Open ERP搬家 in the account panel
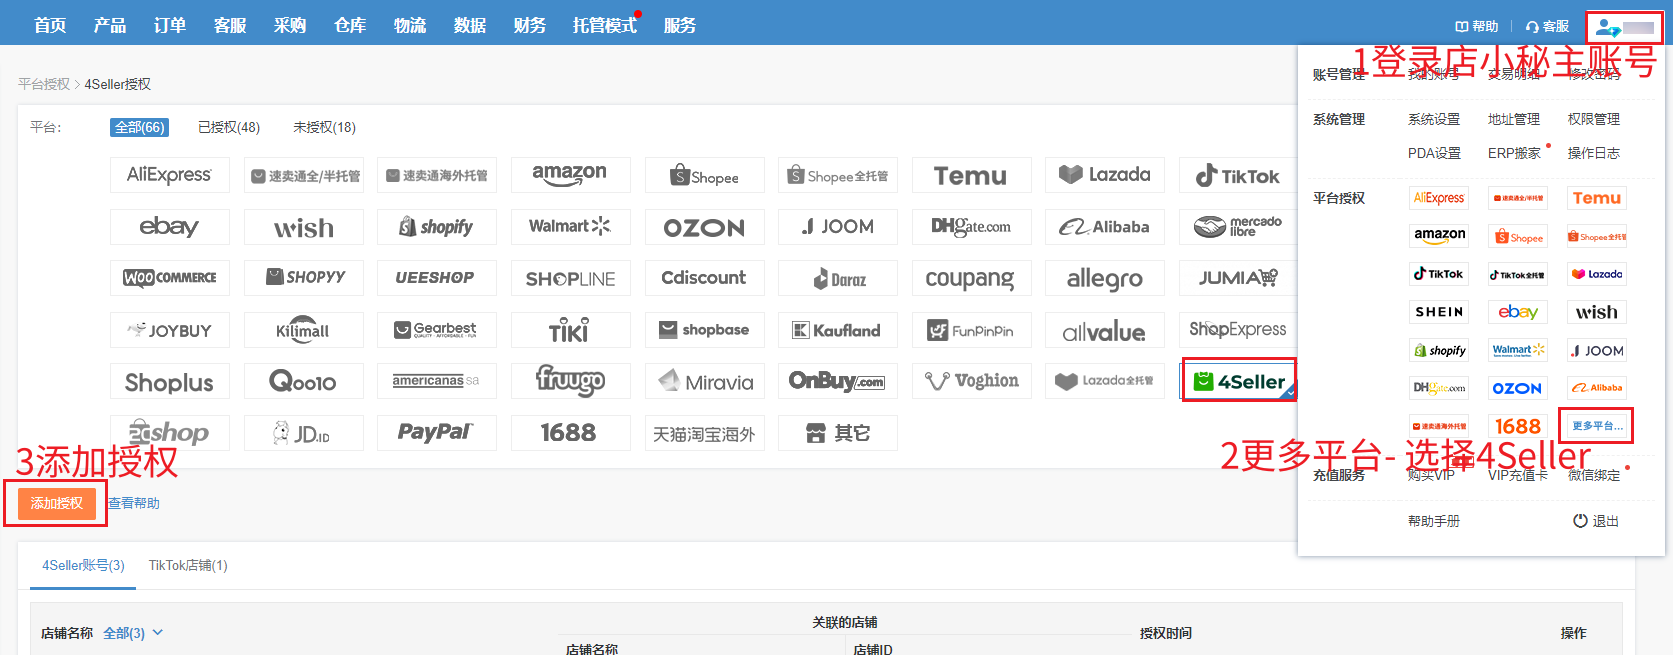Viewport: 1673px width, 655px height. coord(1514,153)
